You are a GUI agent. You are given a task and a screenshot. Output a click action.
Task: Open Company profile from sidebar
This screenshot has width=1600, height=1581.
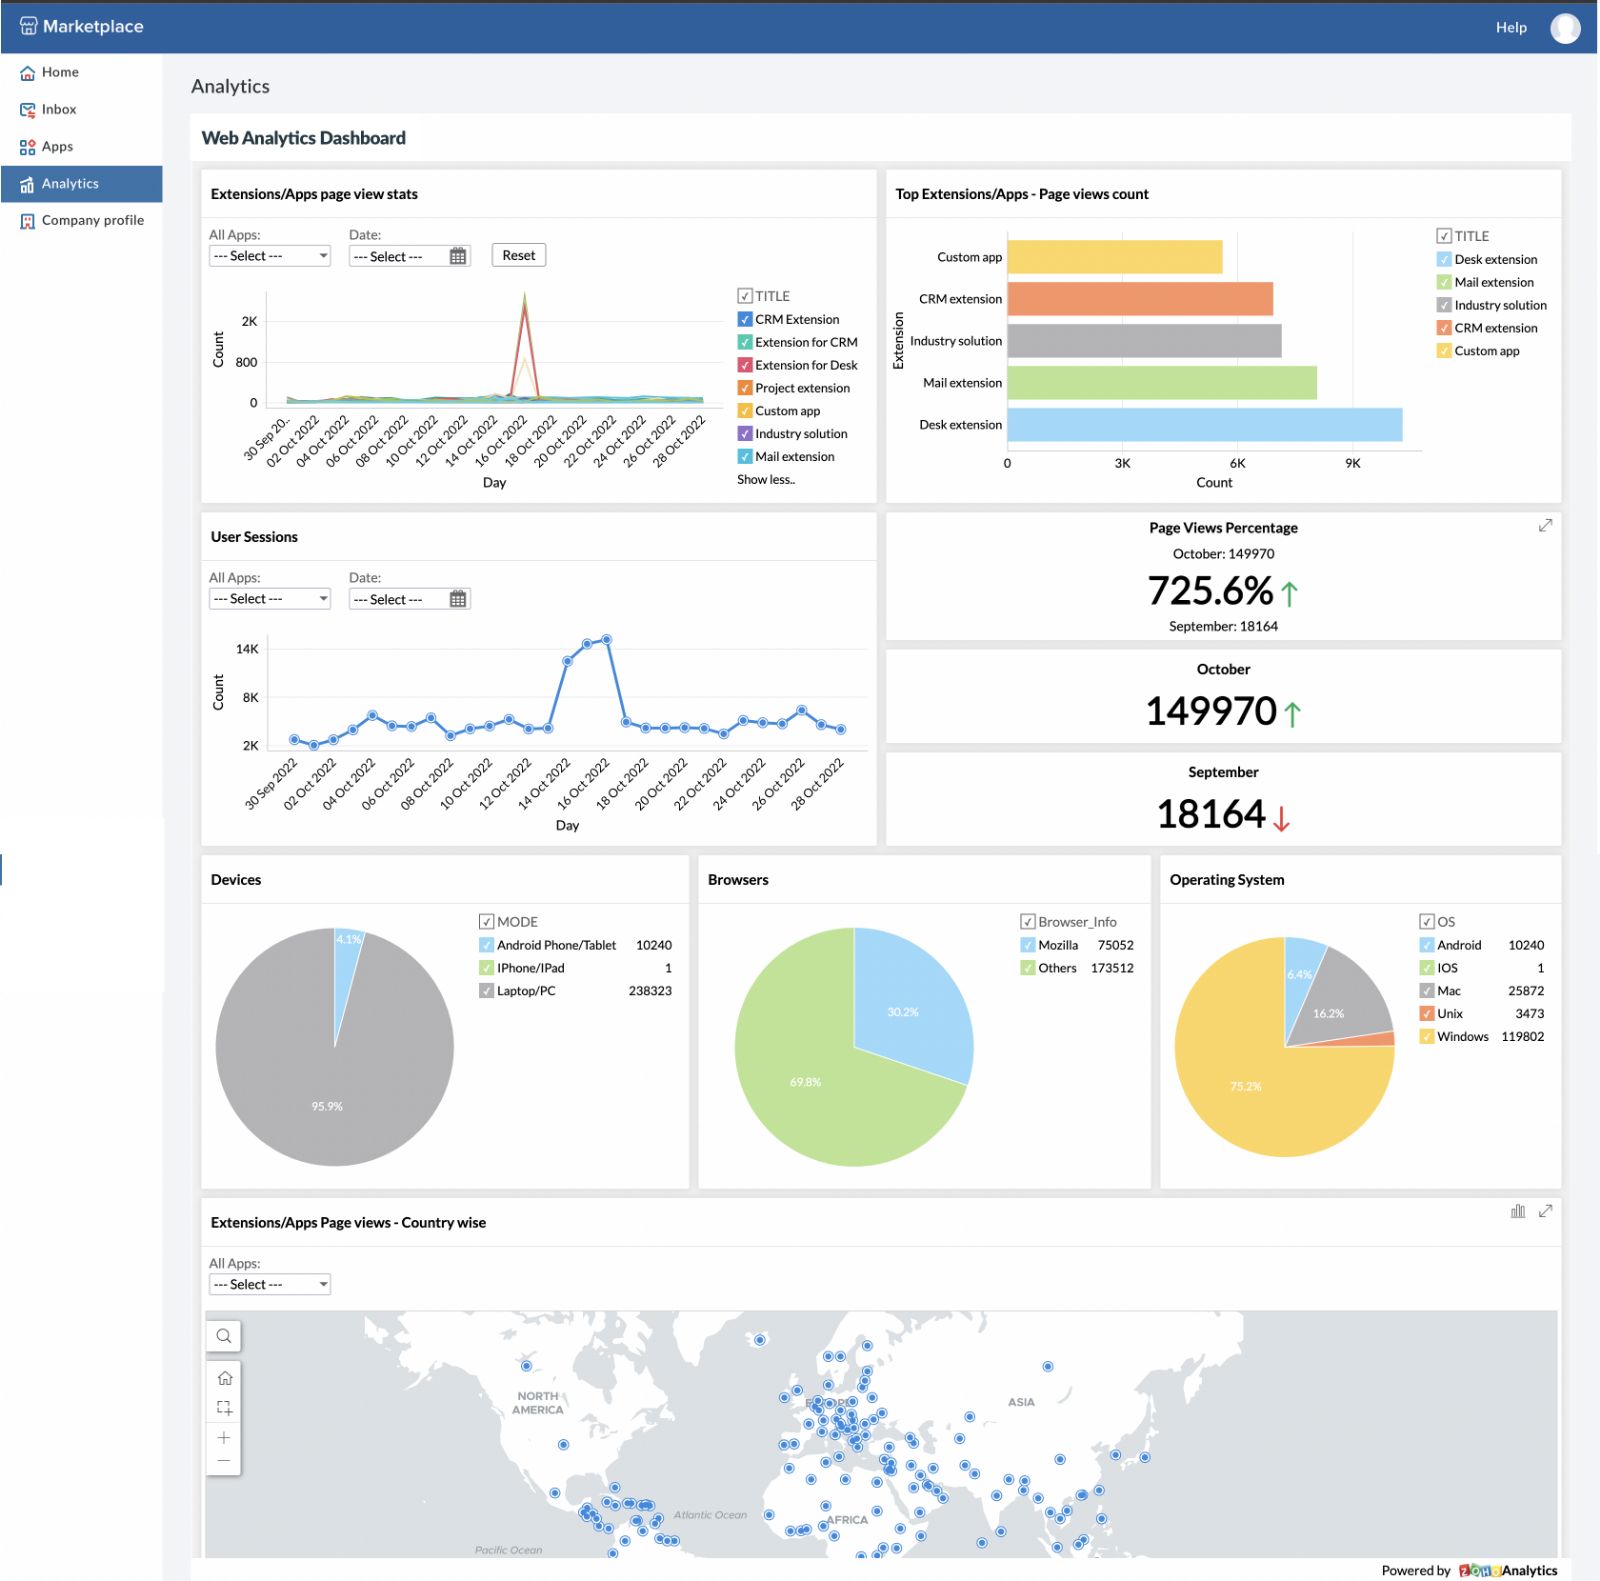coord(92,220)
